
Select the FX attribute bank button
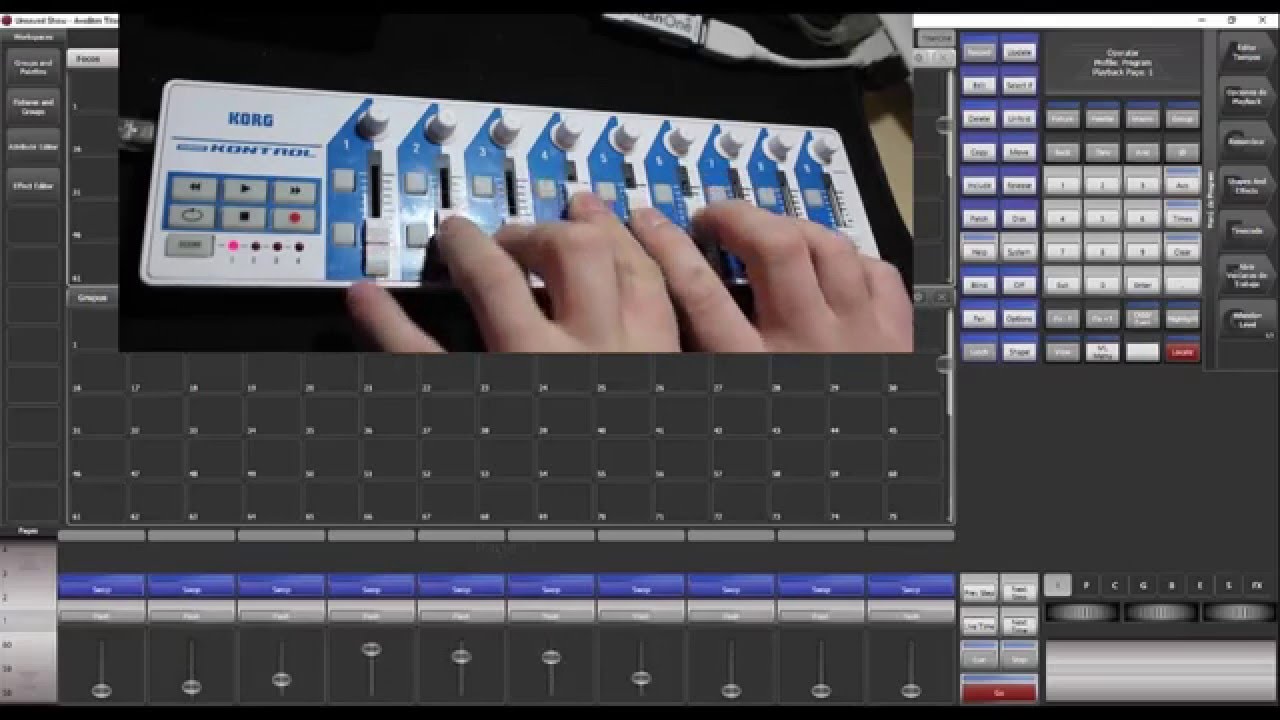coord(1257,585)
